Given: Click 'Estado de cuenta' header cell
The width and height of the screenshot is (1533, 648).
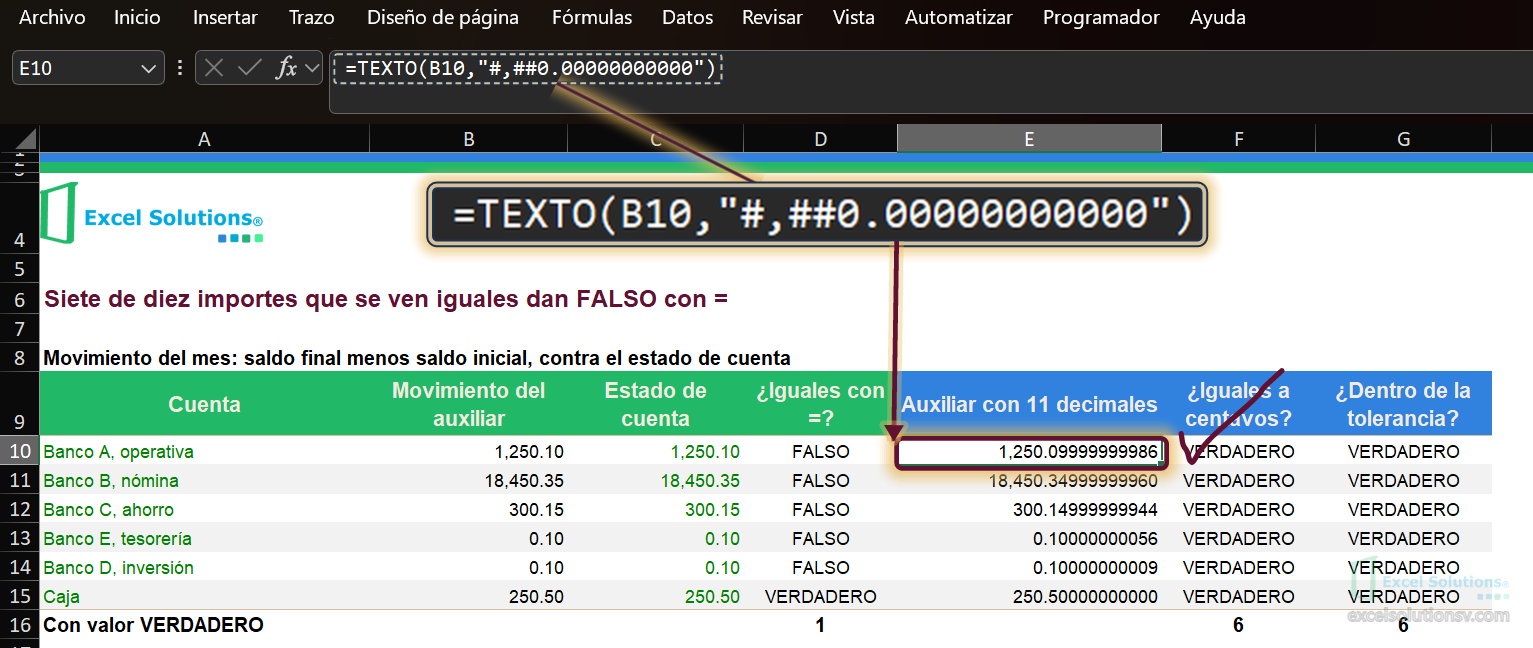Looking at the screenshot, I should pyautogui.click(x=655, y=404).
